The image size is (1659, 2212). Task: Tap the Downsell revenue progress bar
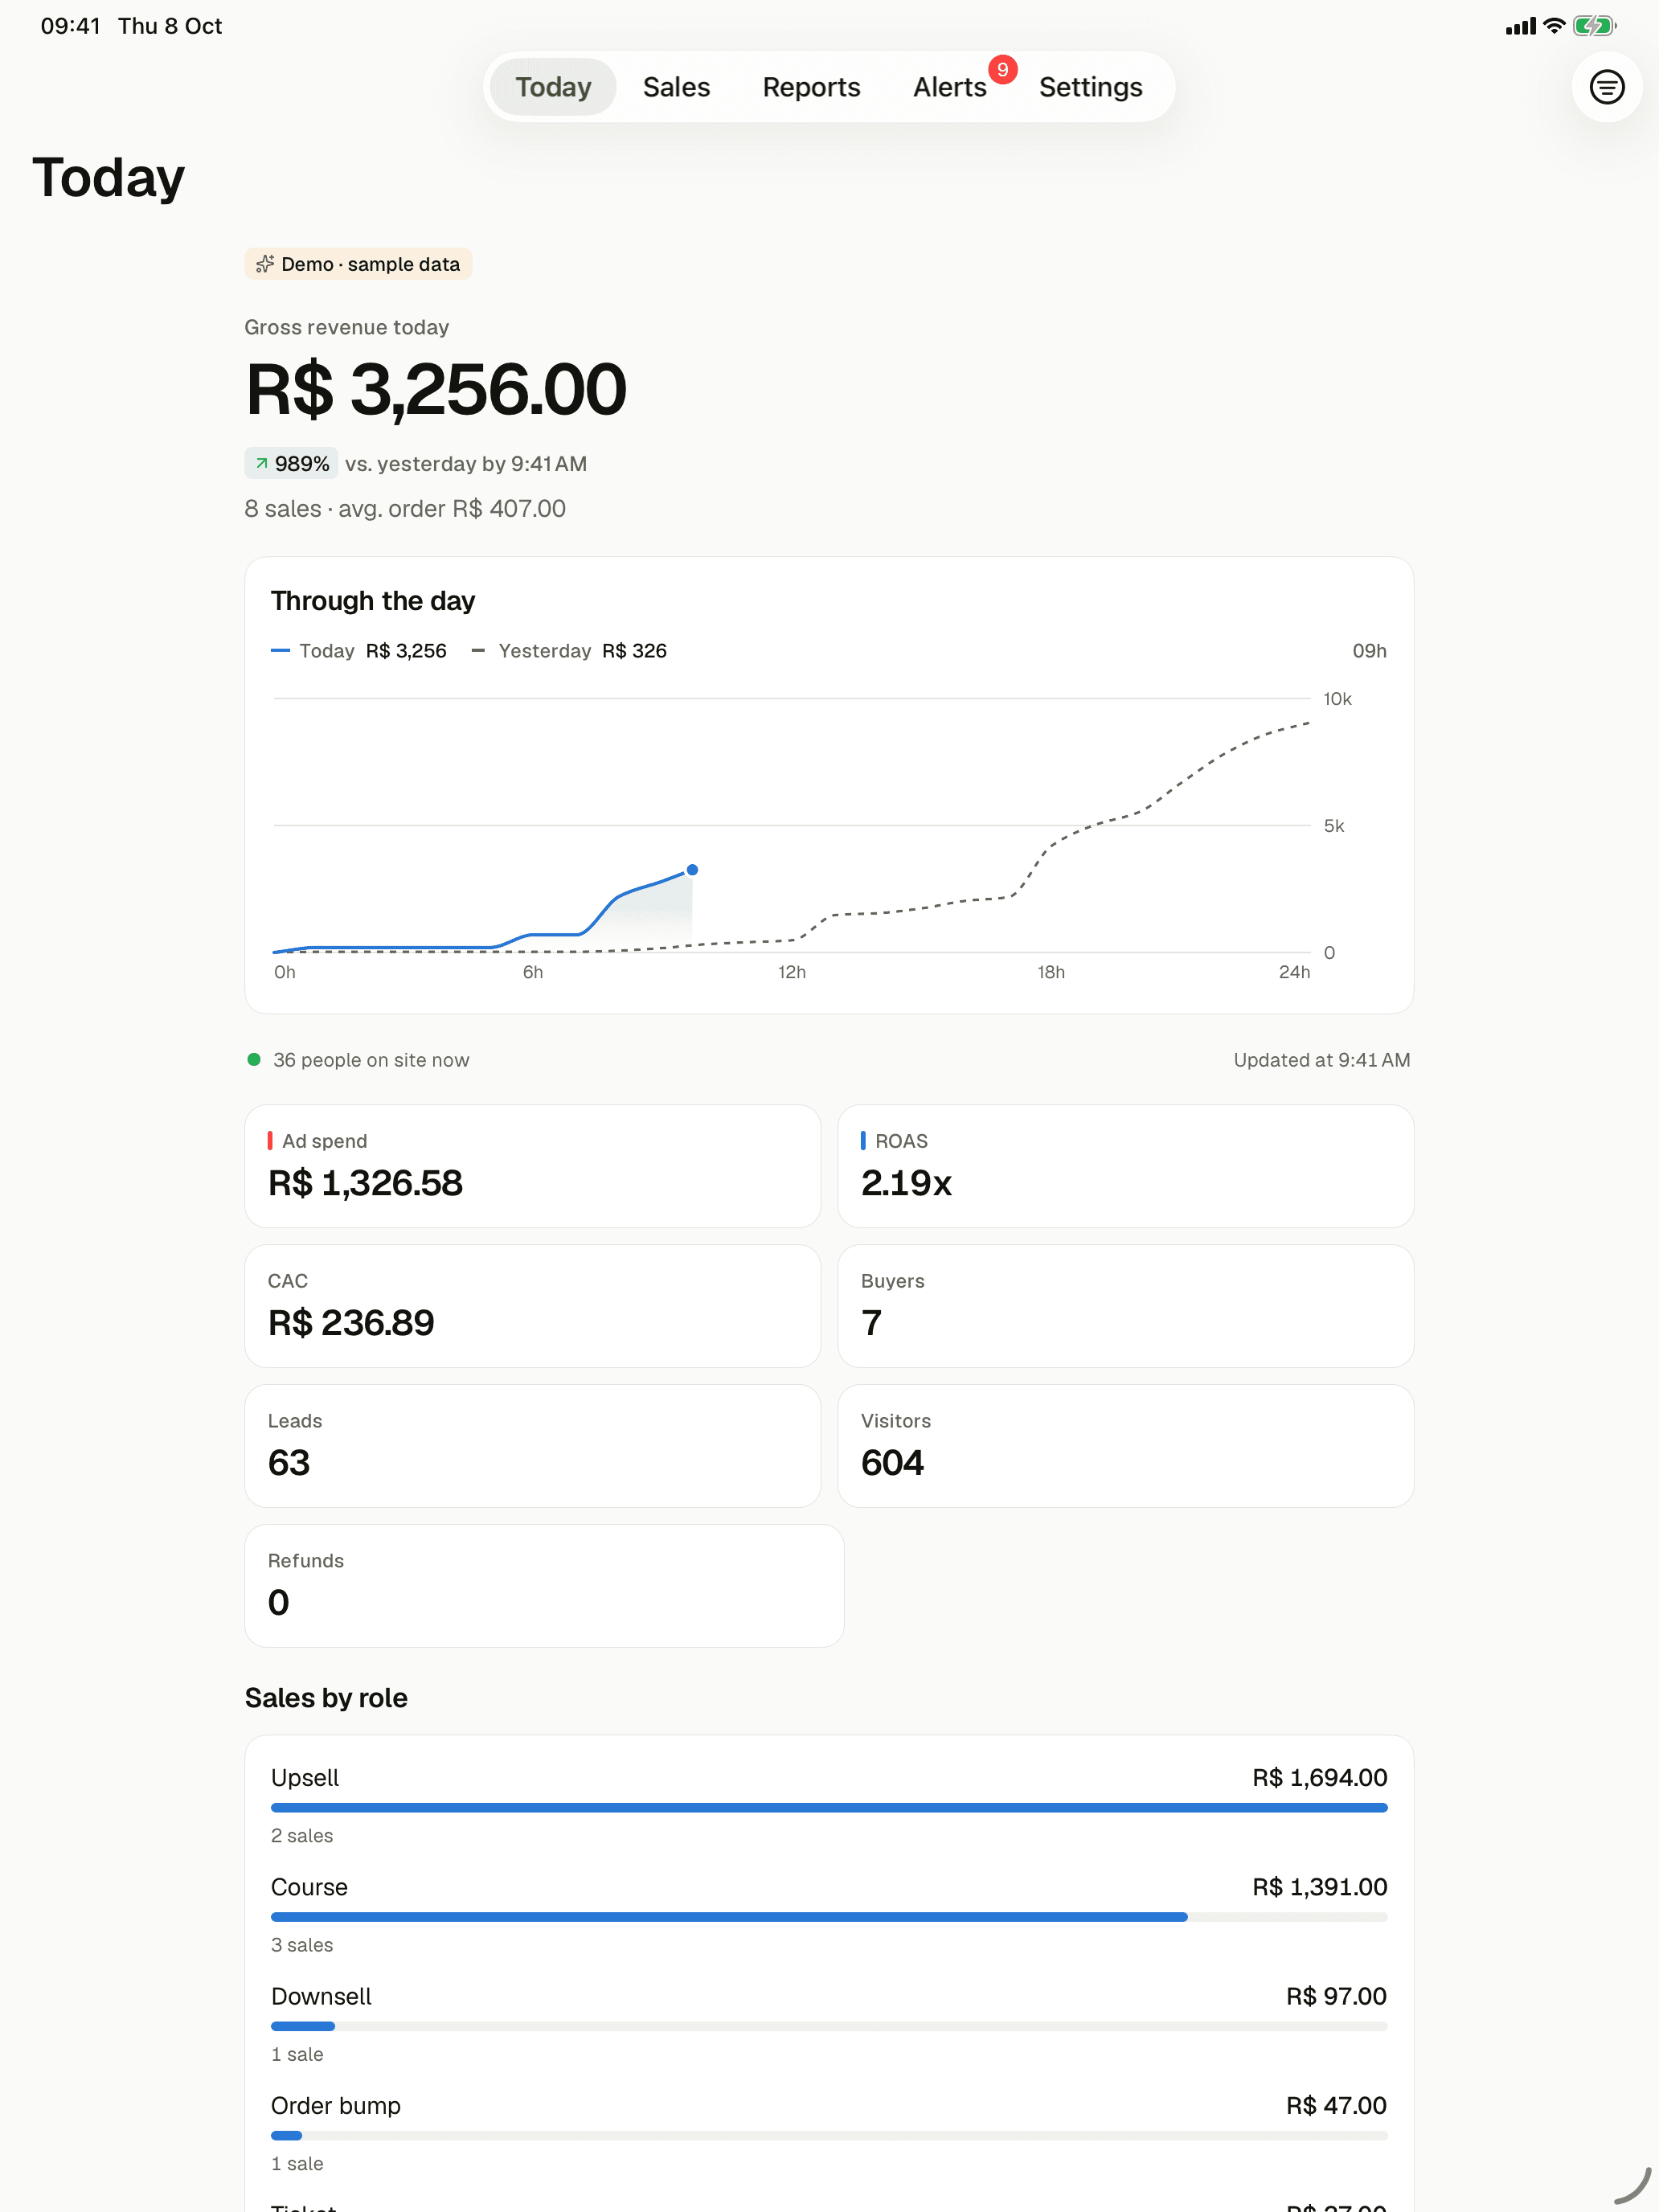(x=829, y=2026)
